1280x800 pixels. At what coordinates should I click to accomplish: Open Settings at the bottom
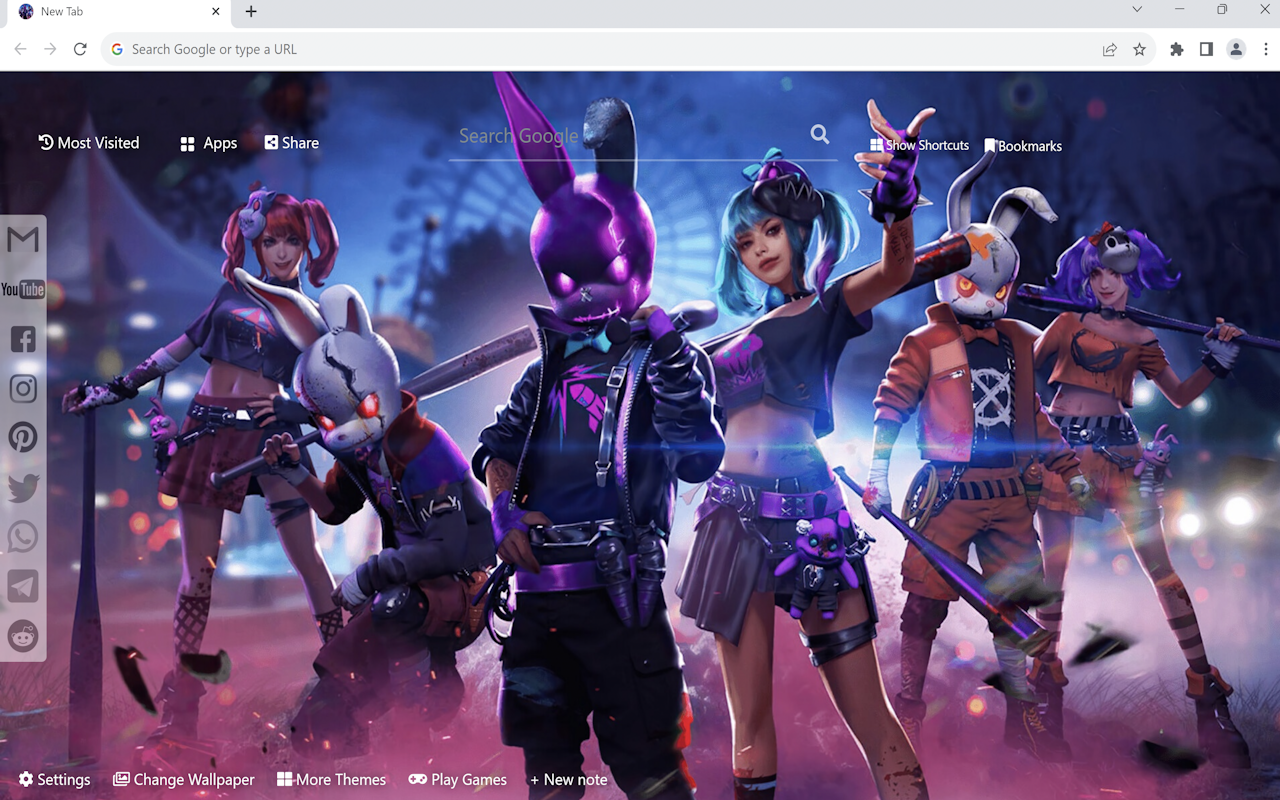54,779
